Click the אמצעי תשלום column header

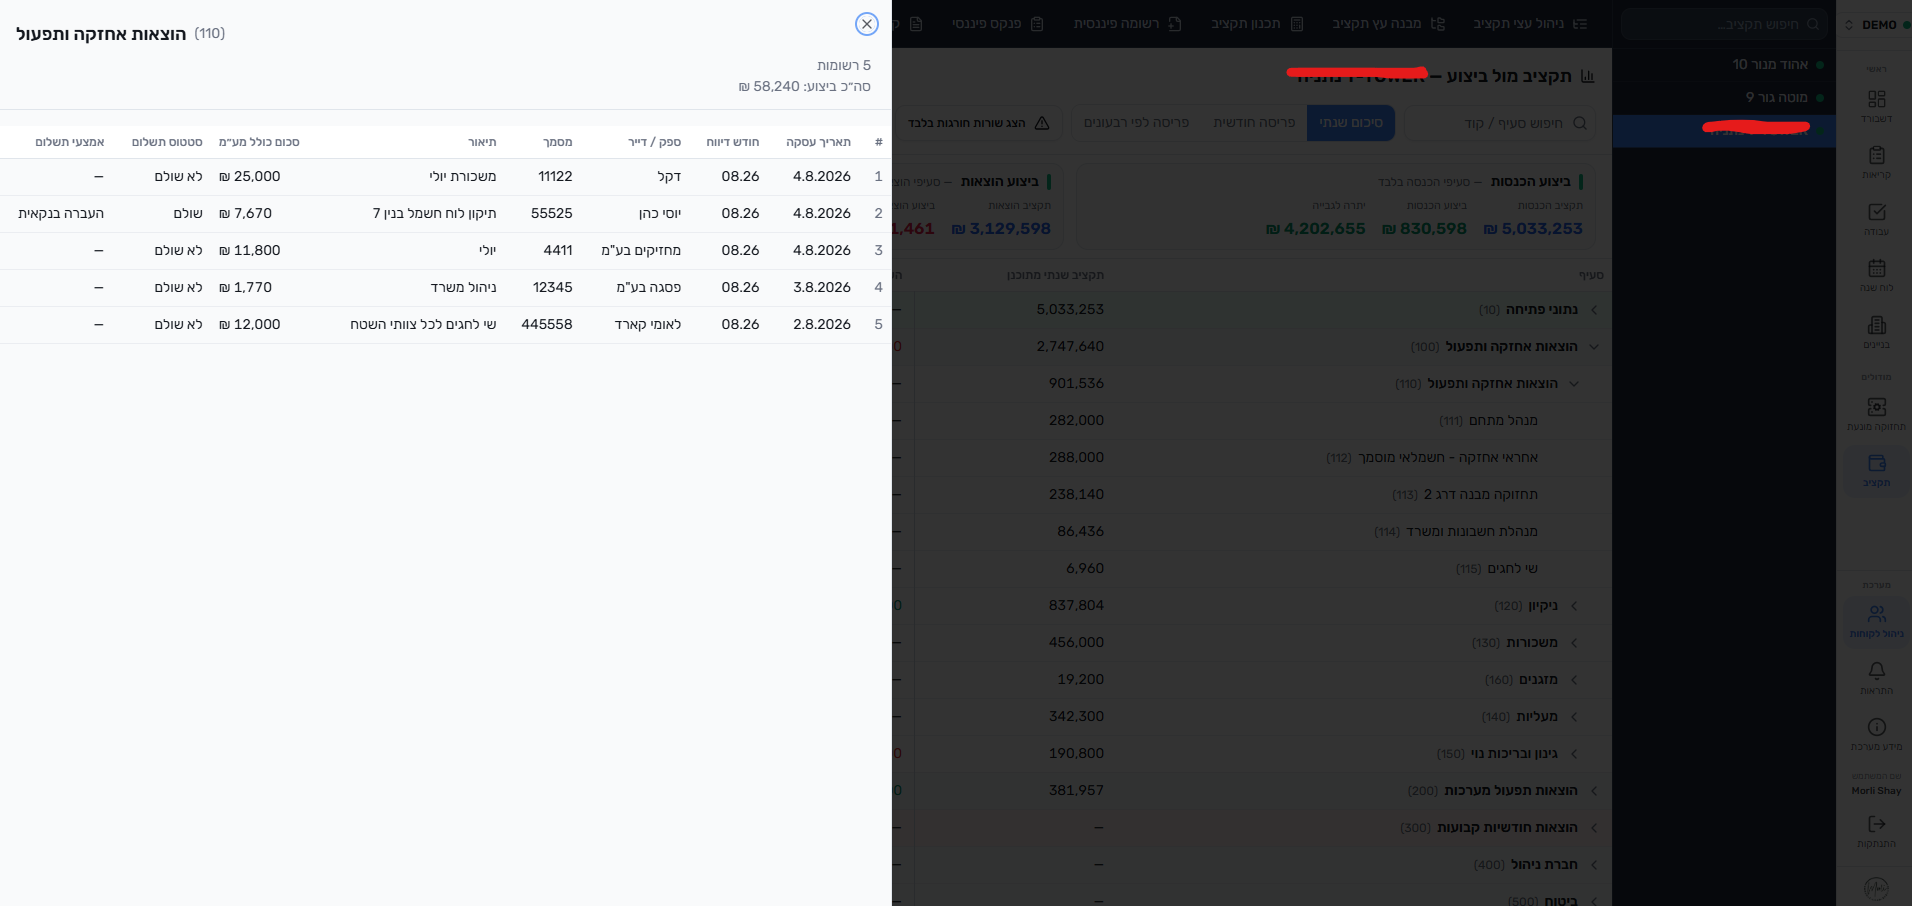[70, 142]
